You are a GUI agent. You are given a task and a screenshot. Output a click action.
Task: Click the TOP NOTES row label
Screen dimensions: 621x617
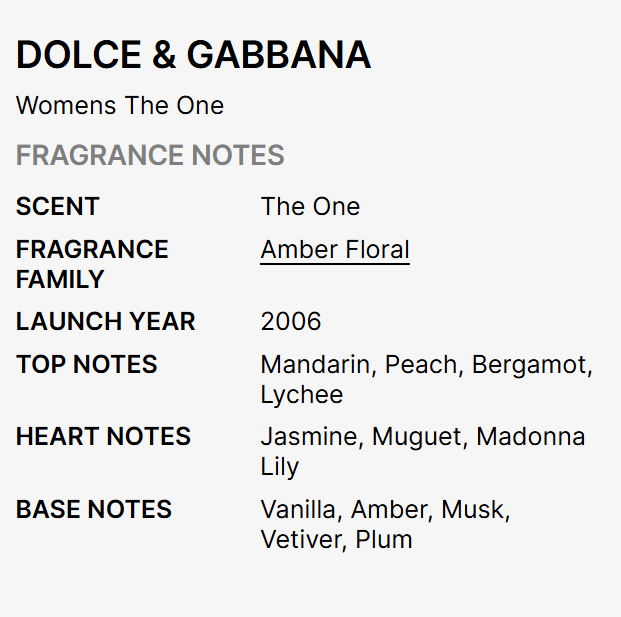pos(87,365)
